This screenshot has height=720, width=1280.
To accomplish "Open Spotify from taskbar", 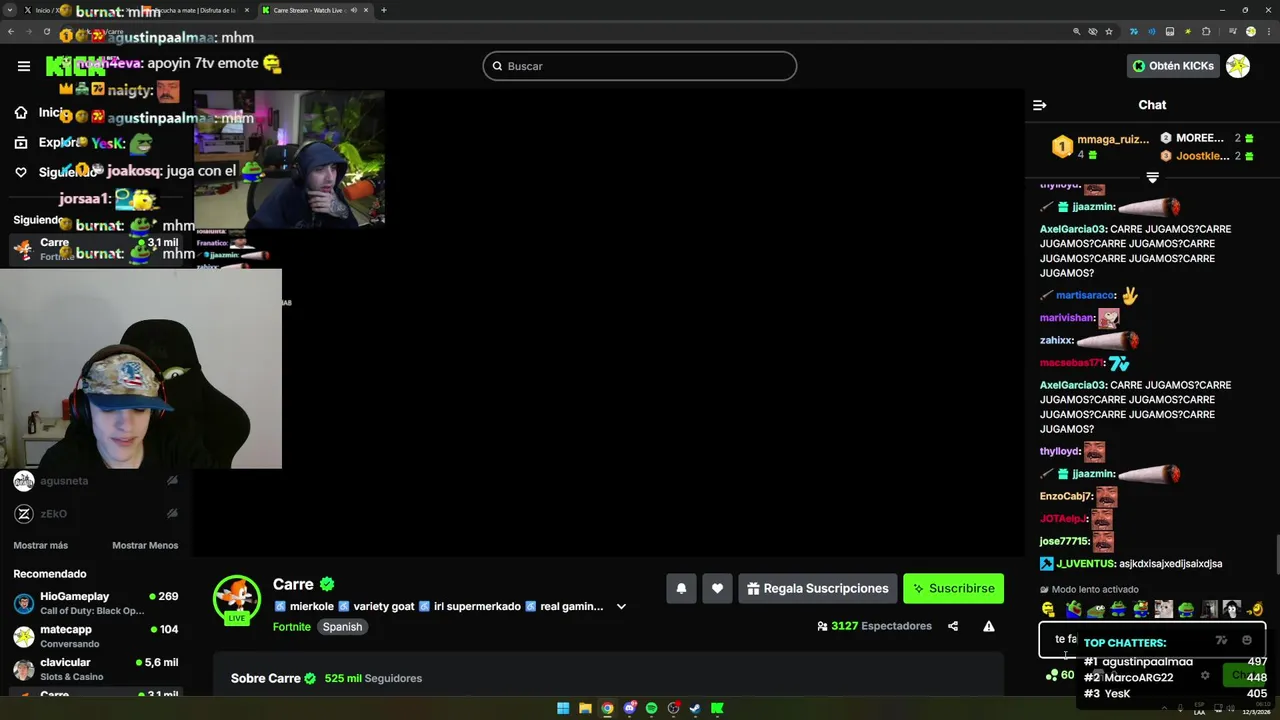I will [x=651, y=709].
